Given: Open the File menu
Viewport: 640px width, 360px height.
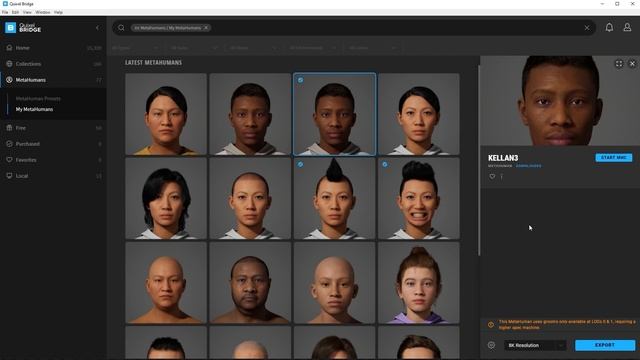Looking at the screenshot, I should click(5, 12).
